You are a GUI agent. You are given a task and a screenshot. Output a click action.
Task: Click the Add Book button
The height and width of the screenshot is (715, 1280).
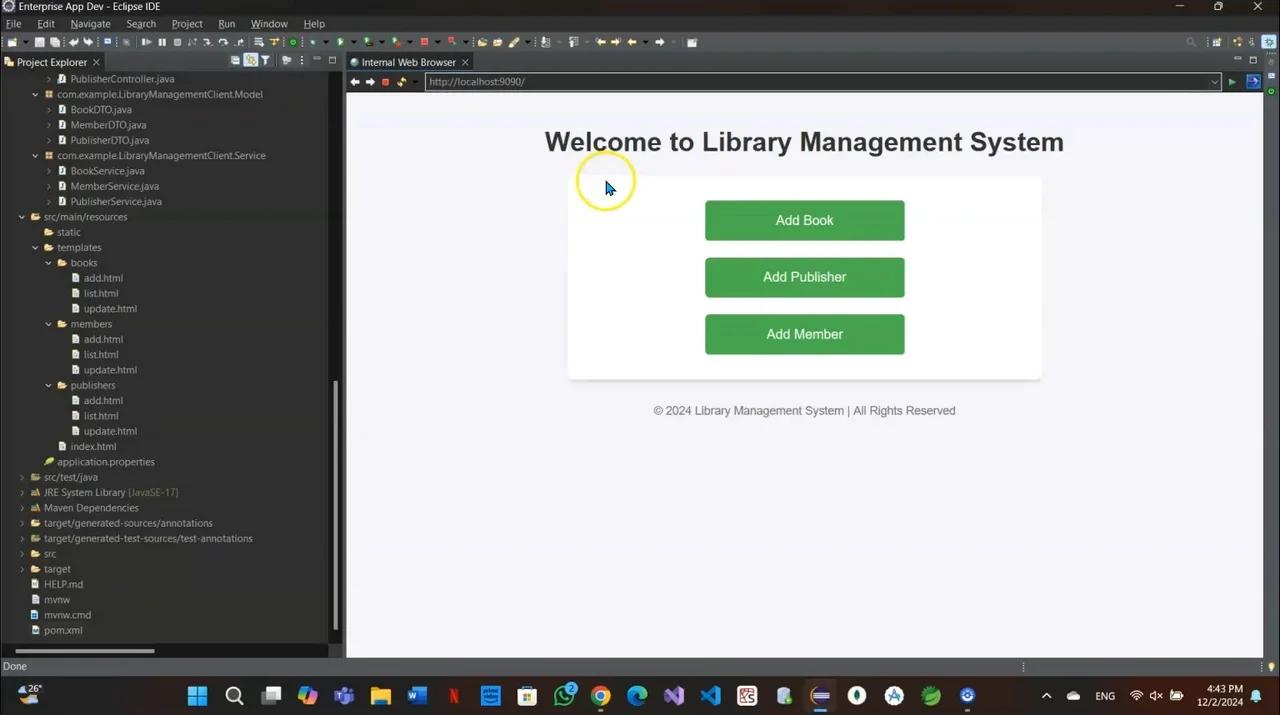(x=804, y=220)
